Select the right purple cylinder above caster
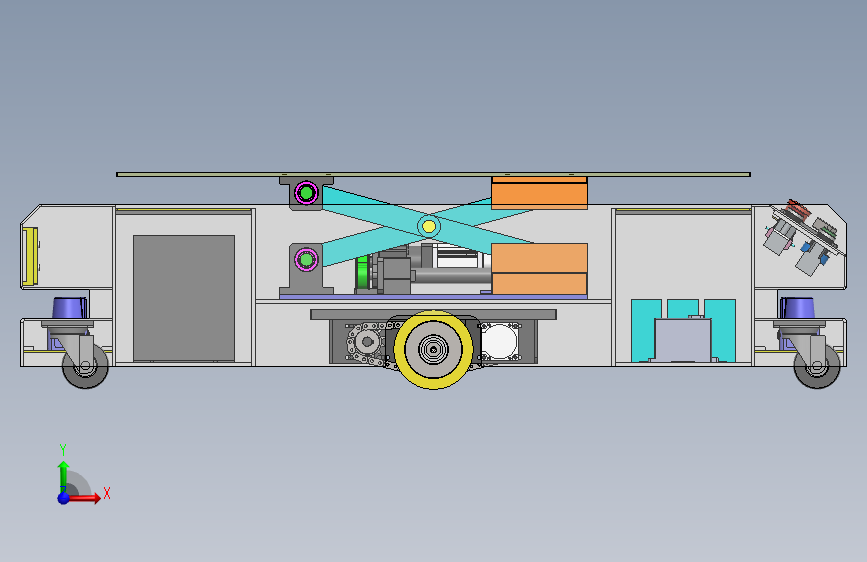Screen dimensions: 867x562 pos(797,308)
